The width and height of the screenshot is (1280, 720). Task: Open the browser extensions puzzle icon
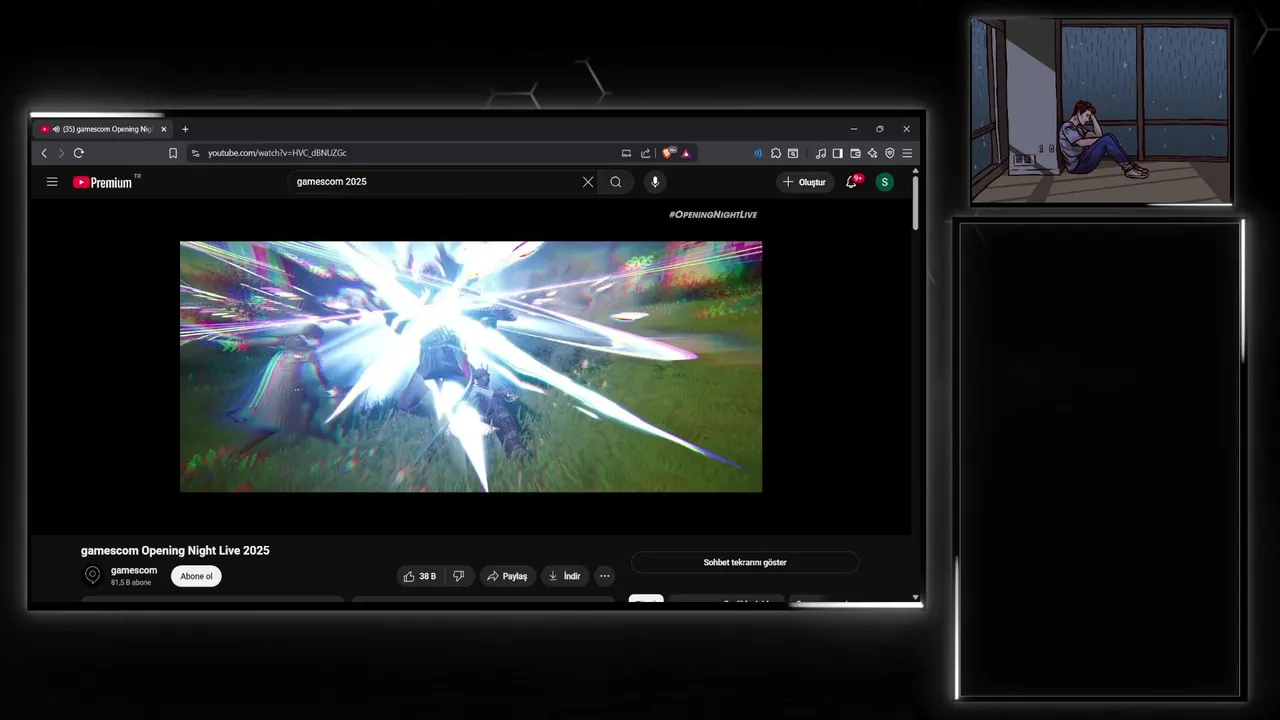pos(775,153)
